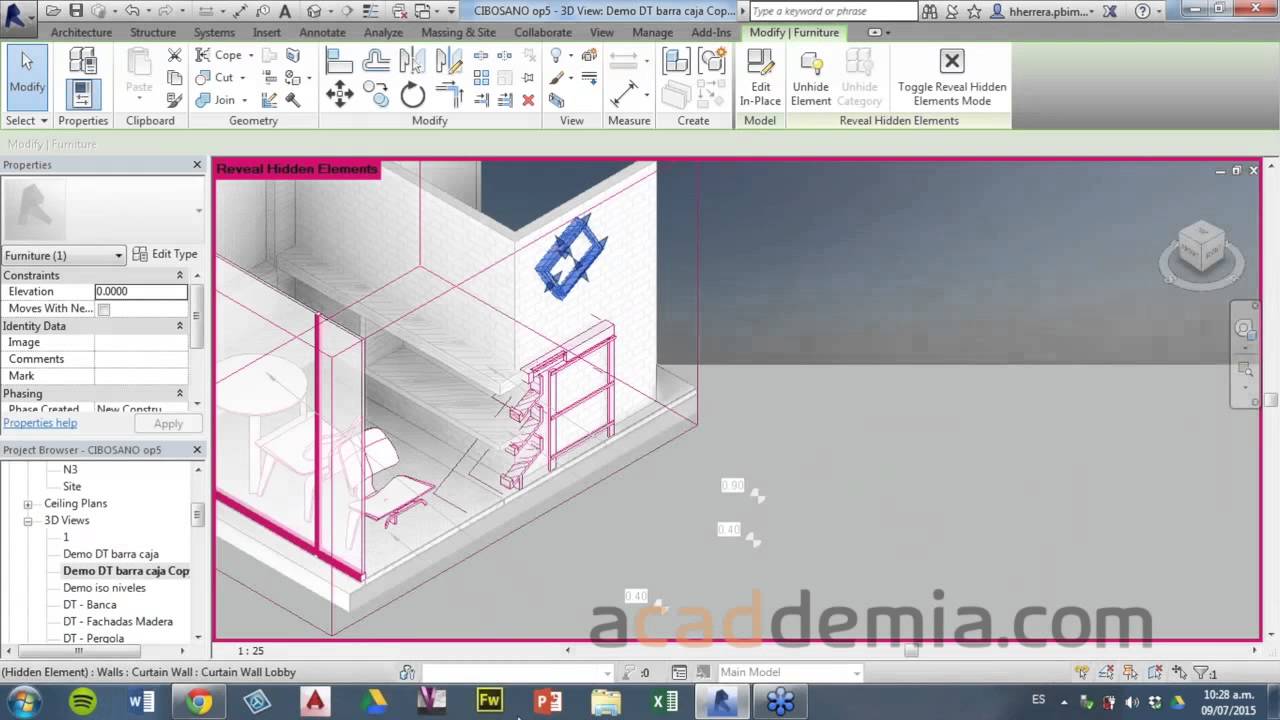Open the Collaborate ribbon tab

point(543,32)
